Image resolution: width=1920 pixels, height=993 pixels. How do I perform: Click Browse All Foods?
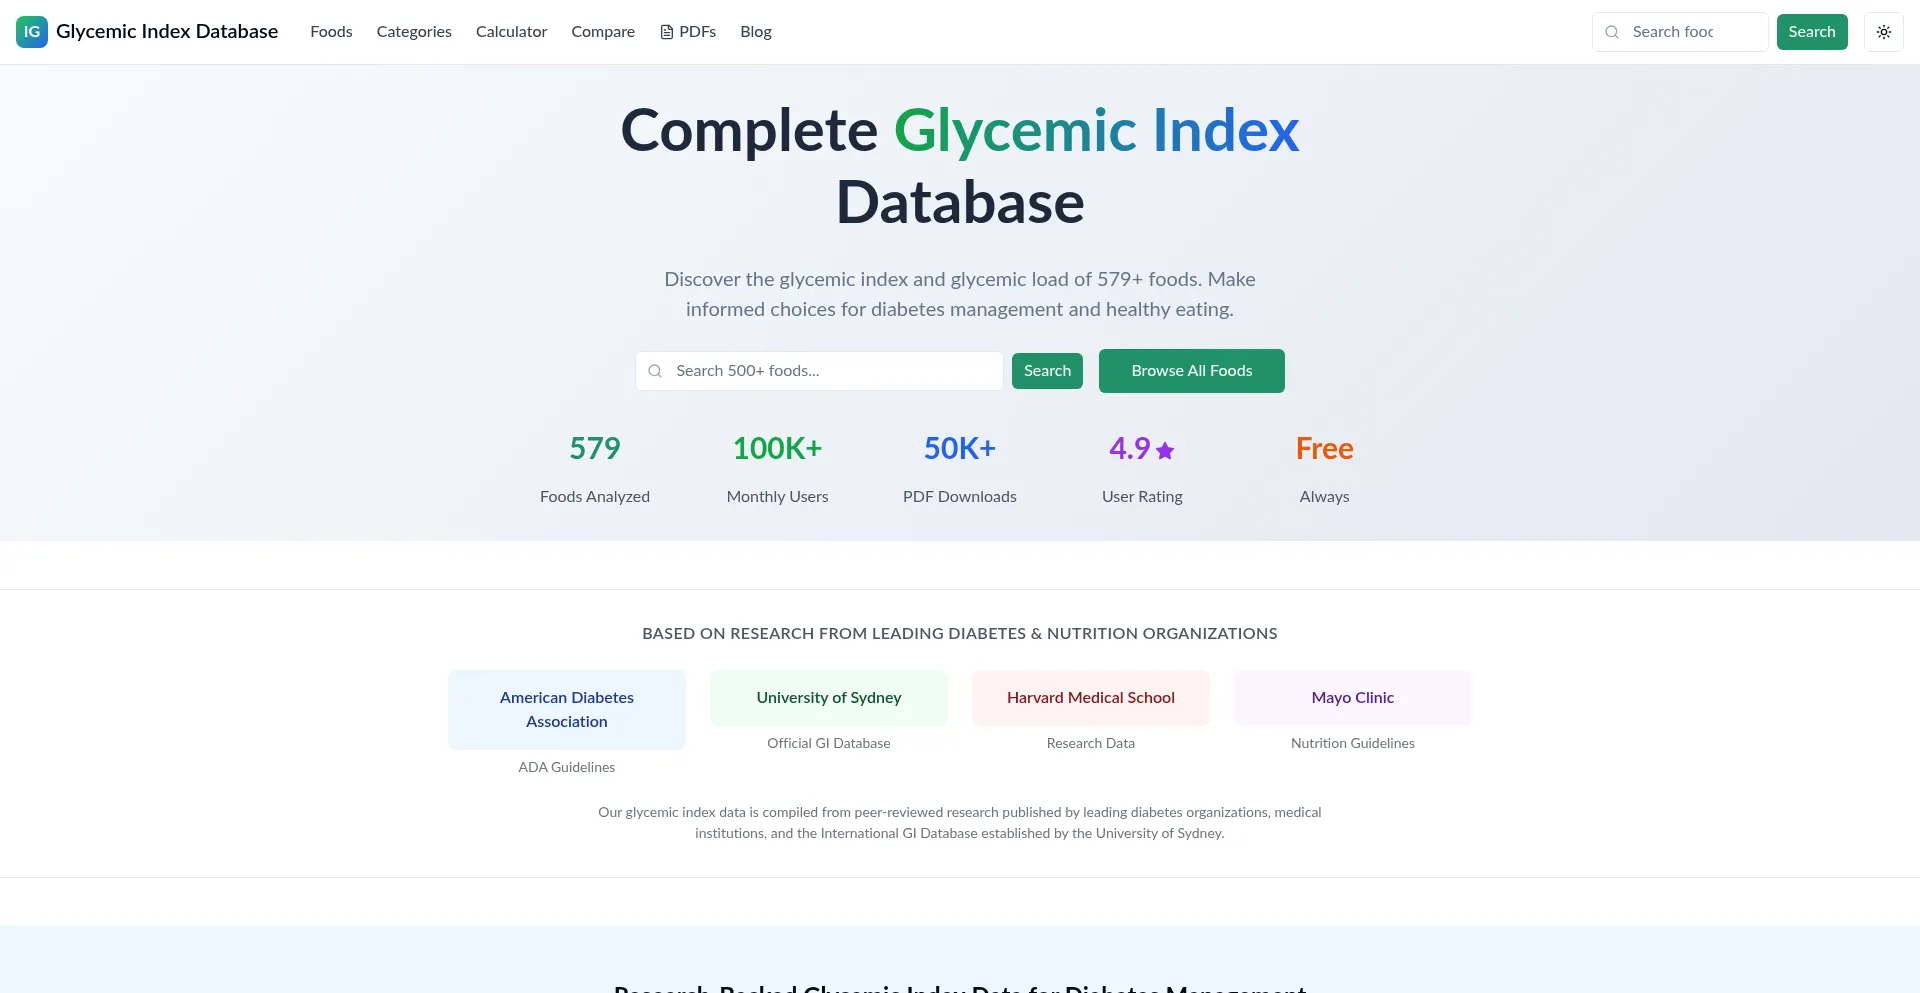click(1191, 371)
